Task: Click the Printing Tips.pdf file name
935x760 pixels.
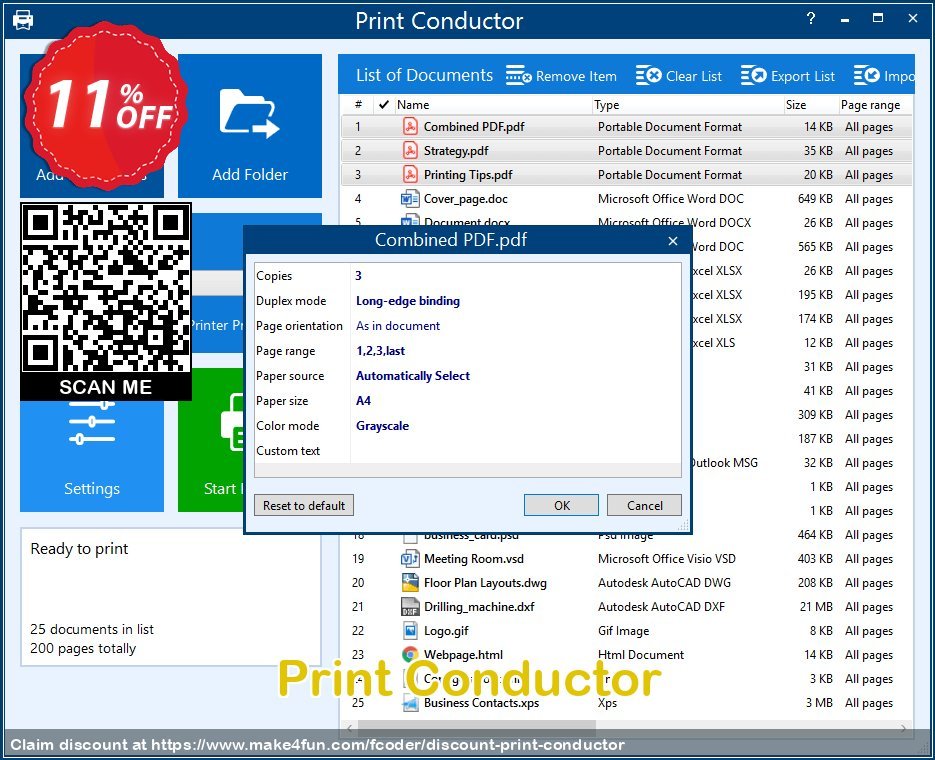Action: click(x=468, y=175)
